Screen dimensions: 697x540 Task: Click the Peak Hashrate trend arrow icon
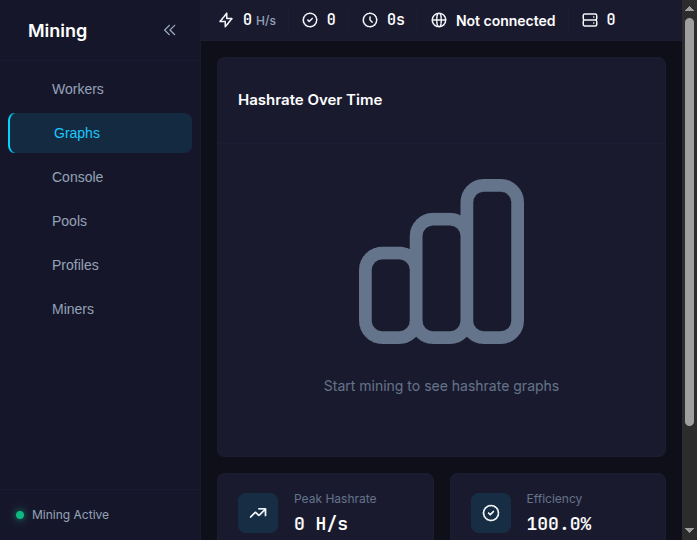pos(258,513)
